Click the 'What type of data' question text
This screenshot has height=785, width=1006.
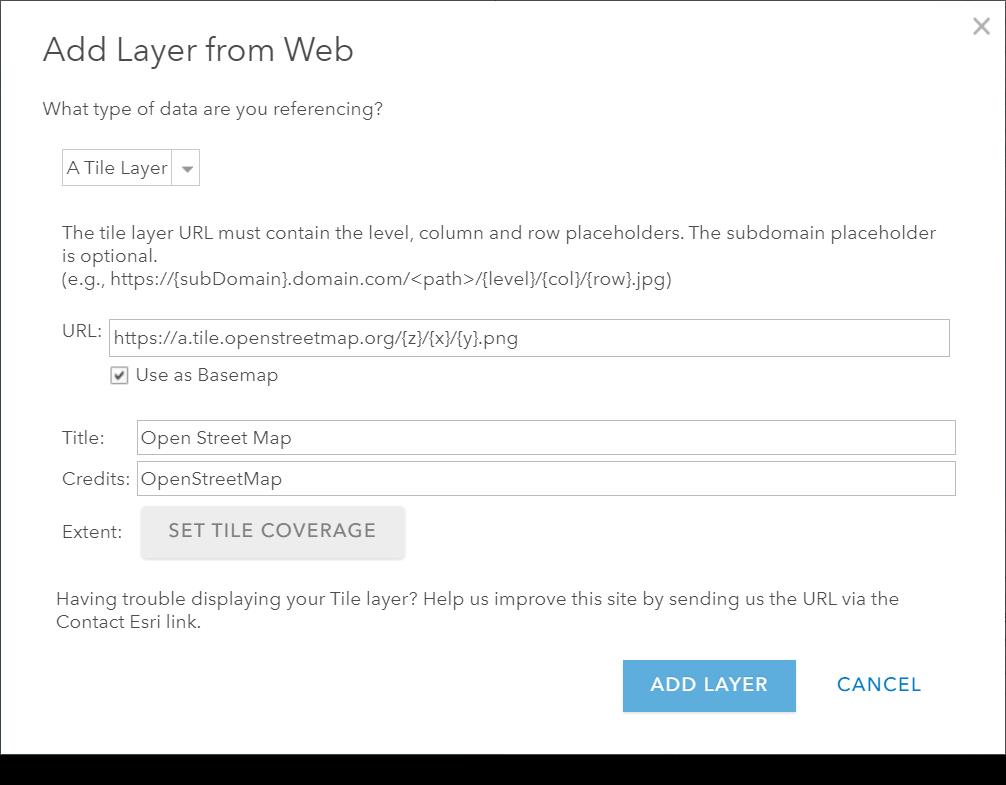pyautogui.click(x=212, y=109)
